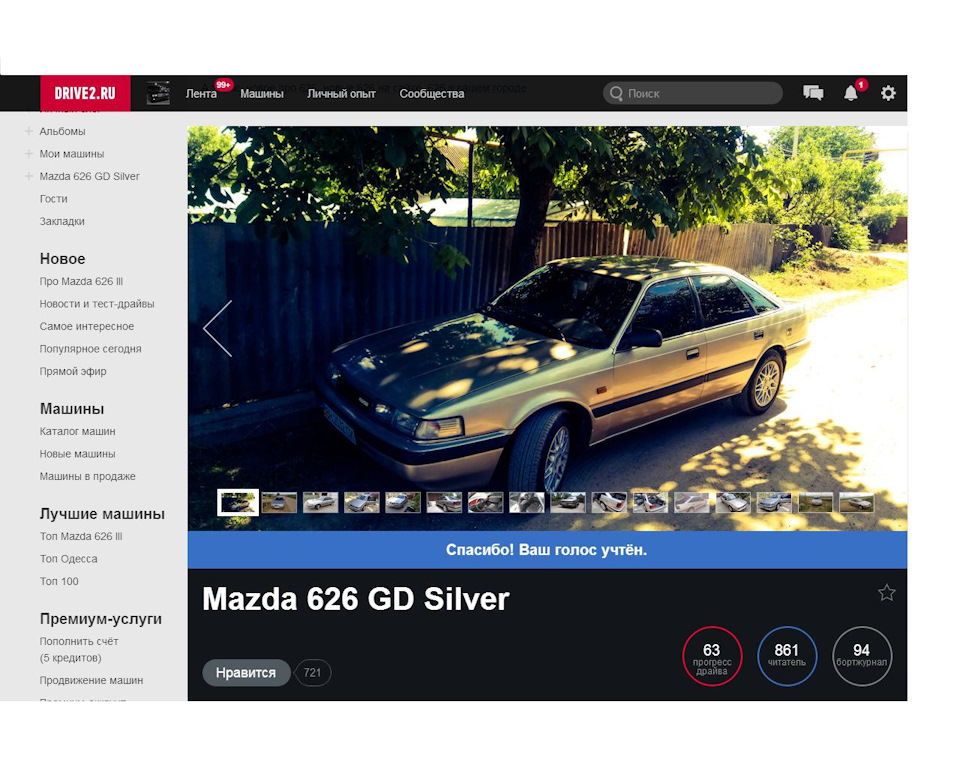Open Про Mazda 626 III link
This screenshot has width=960, height=768.
tap(81, 282)
